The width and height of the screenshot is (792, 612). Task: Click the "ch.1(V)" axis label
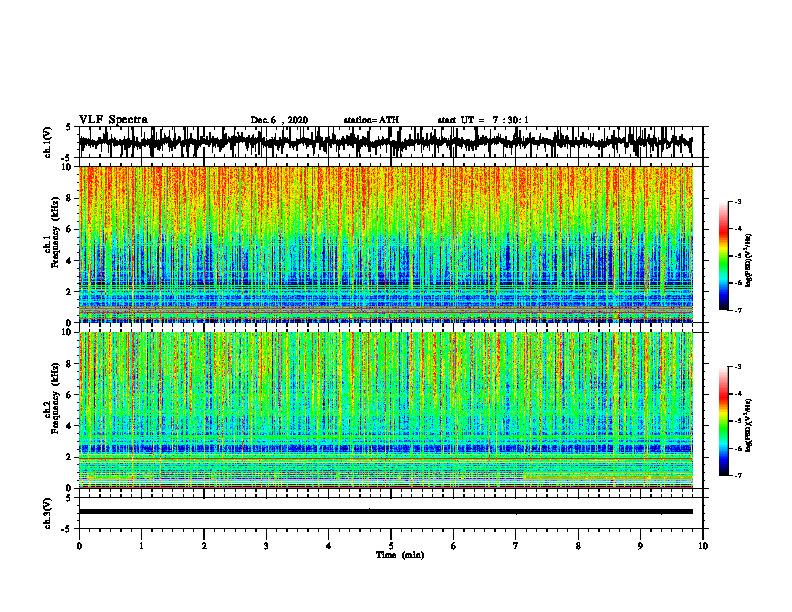(48, 142)
